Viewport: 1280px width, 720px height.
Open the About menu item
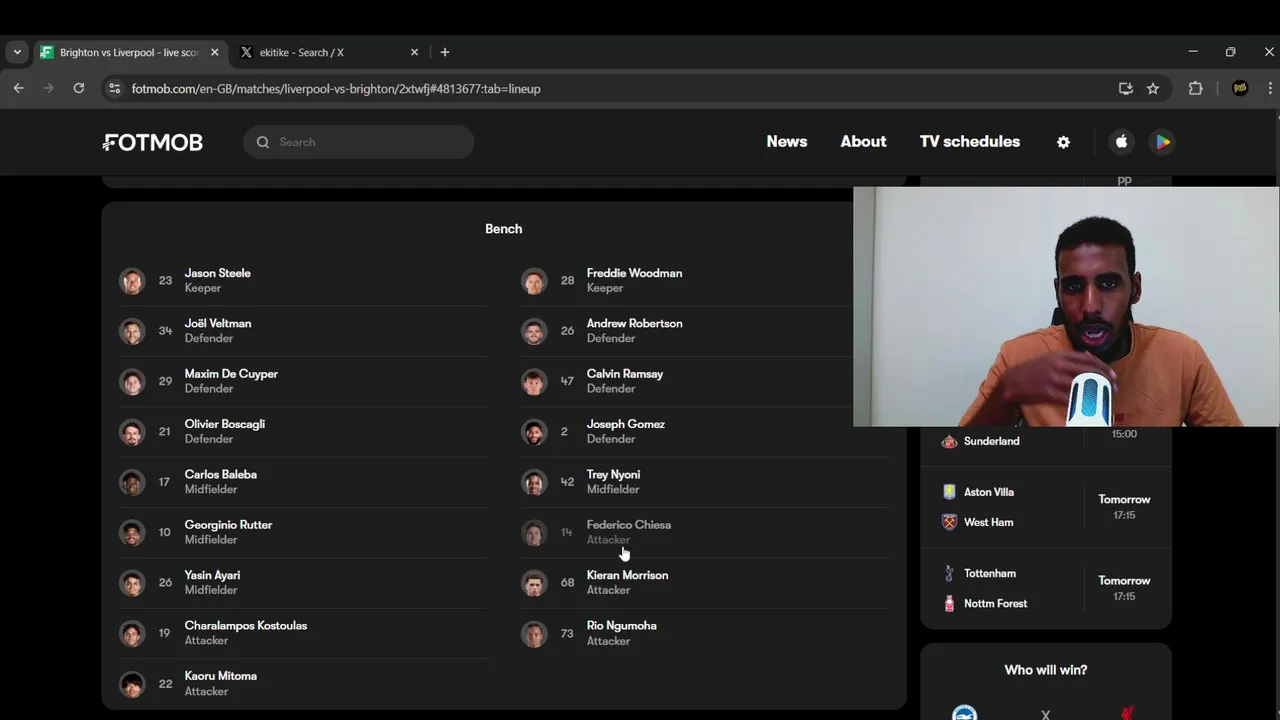[x=863, y=142]
